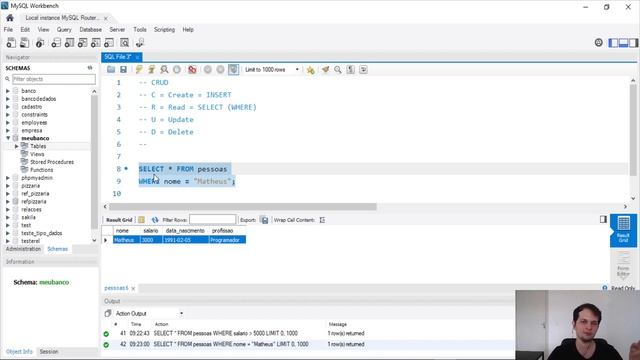Toggle invisible characters icon
The width and height of the screenshot is (640, 360).
pos(351,70)
